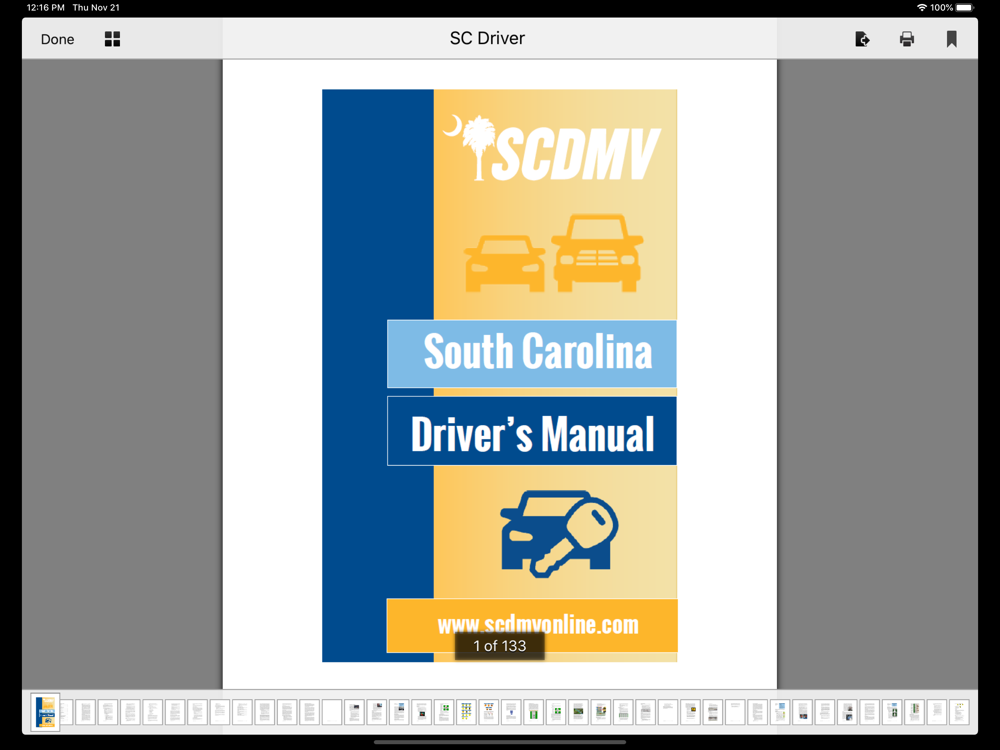Tap the Wi-Fi status icon

tap(921, 8)
